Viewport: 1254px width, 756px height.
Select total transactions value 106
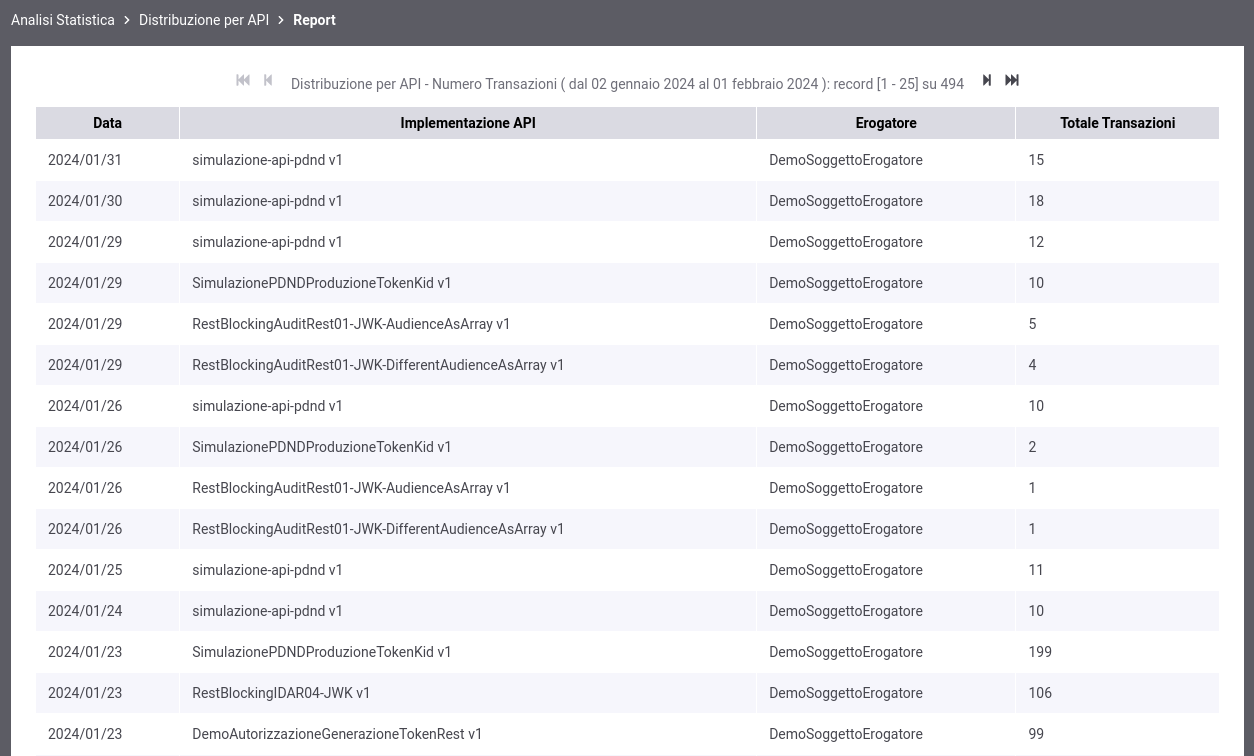tap(1040, 693)
